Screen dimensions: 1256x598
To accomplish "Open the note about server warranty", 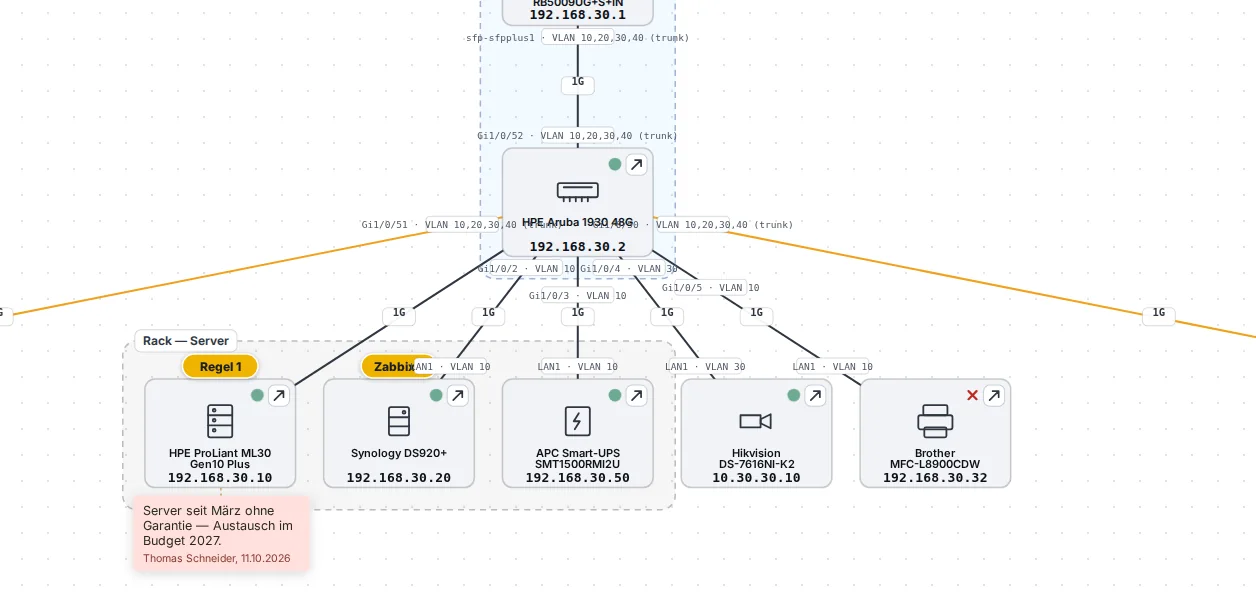I will coord(222,533).
